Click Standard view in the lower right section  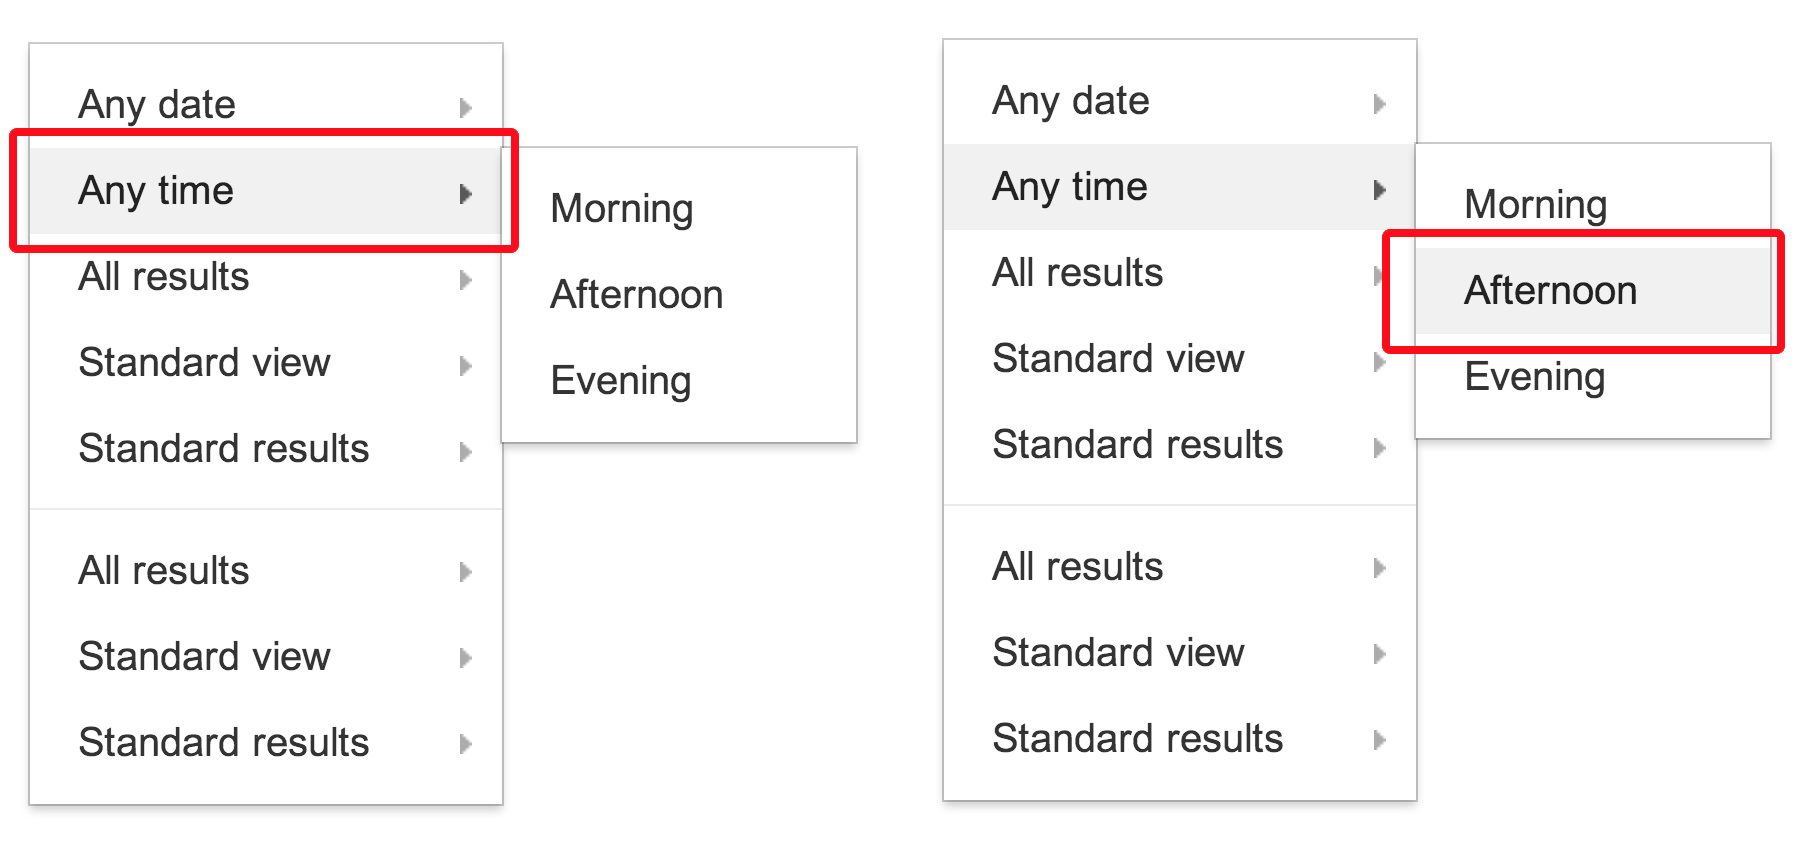1118,652
